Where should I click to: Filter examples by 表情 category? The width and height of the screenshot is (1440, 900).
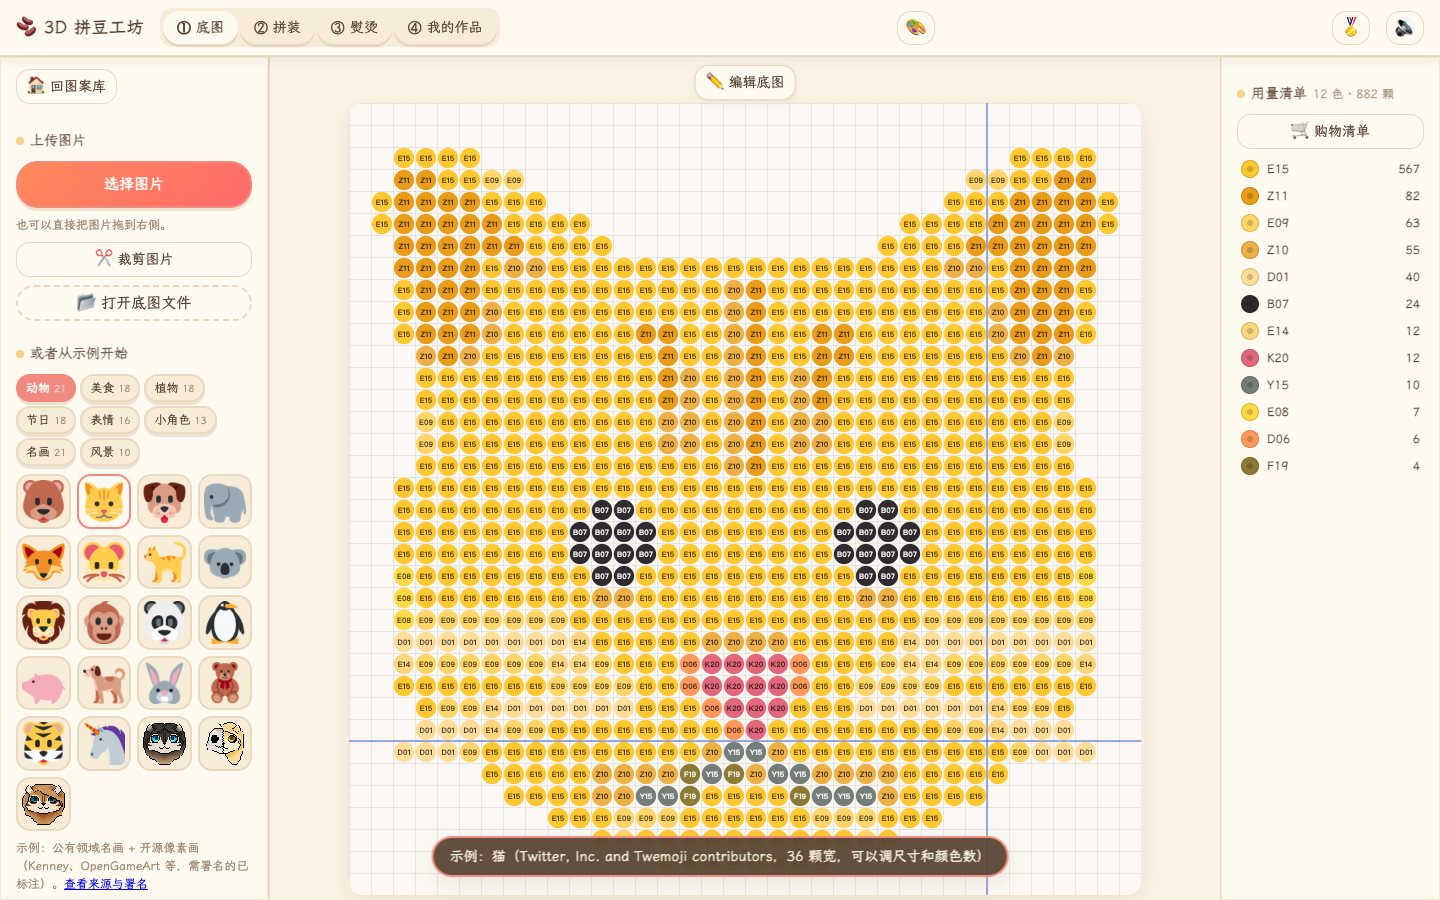click(x=110, y=420)
